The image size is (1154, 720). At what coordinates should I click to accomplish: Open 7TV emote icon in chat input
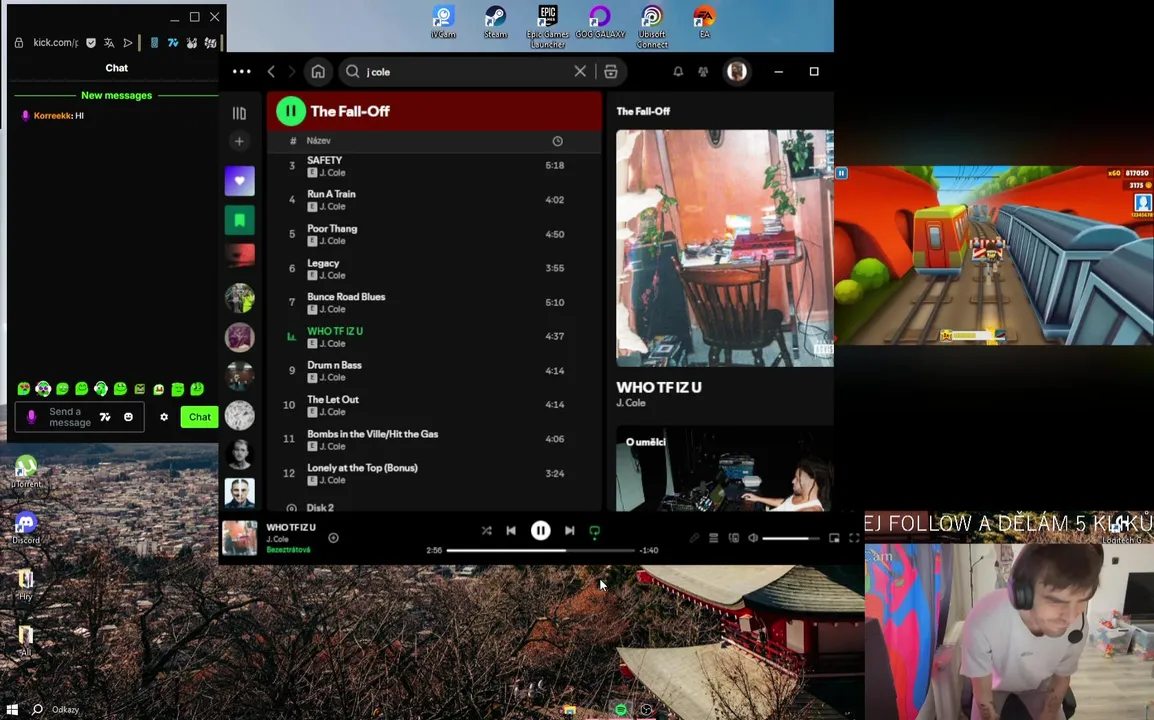(105, 417)
